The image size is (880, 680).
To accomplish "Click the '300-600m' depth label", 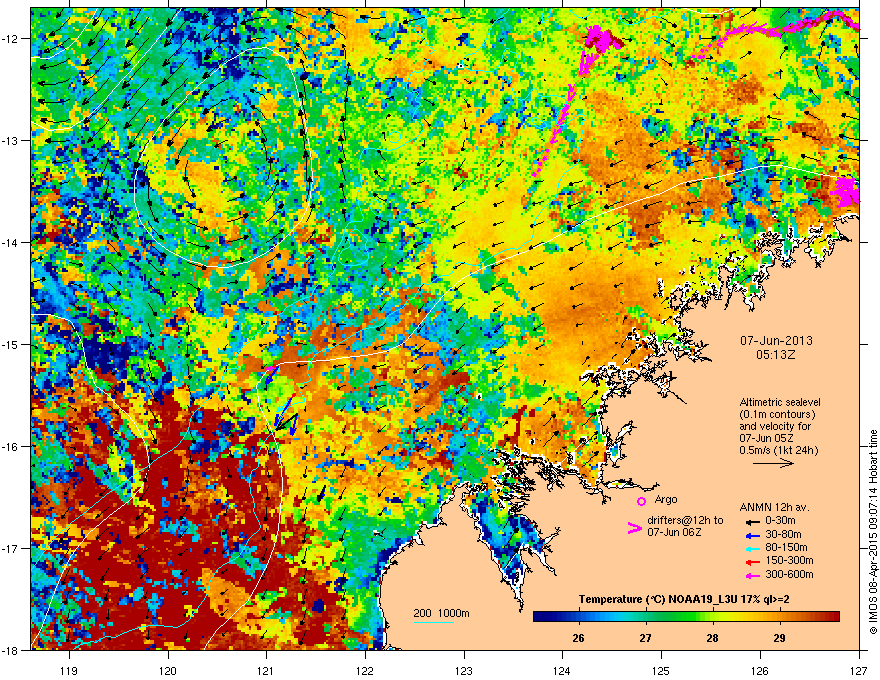I will (x=789, y=575).
